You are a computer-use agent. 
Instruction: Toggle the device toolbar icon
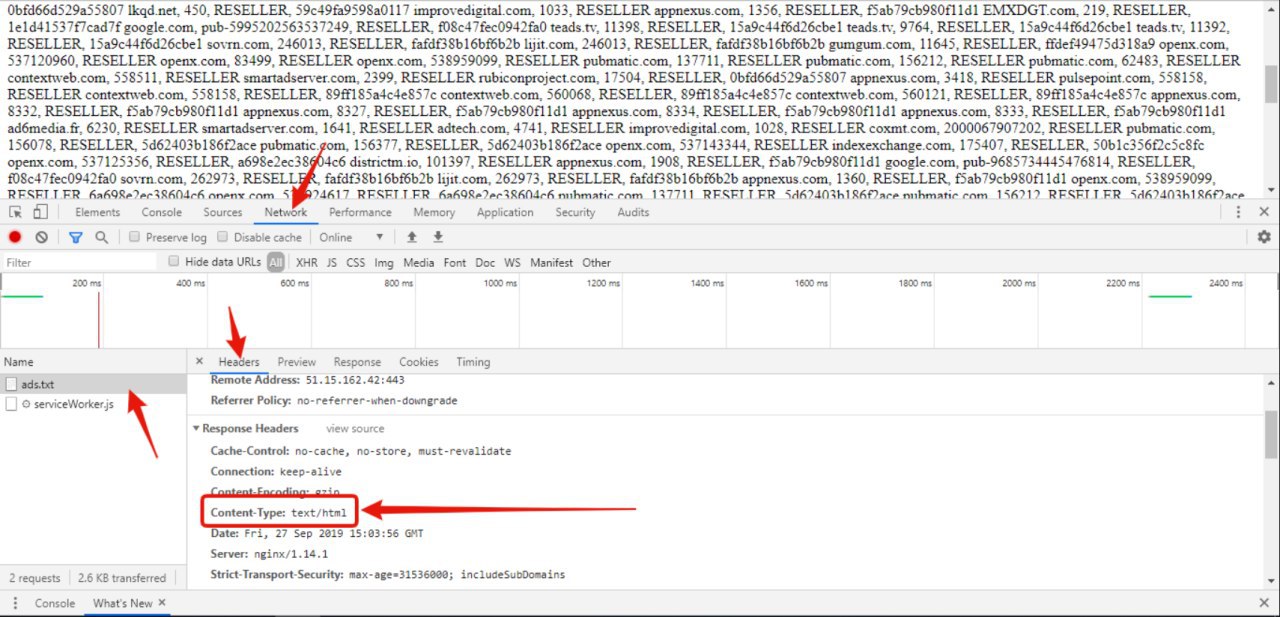pos(40,212)
